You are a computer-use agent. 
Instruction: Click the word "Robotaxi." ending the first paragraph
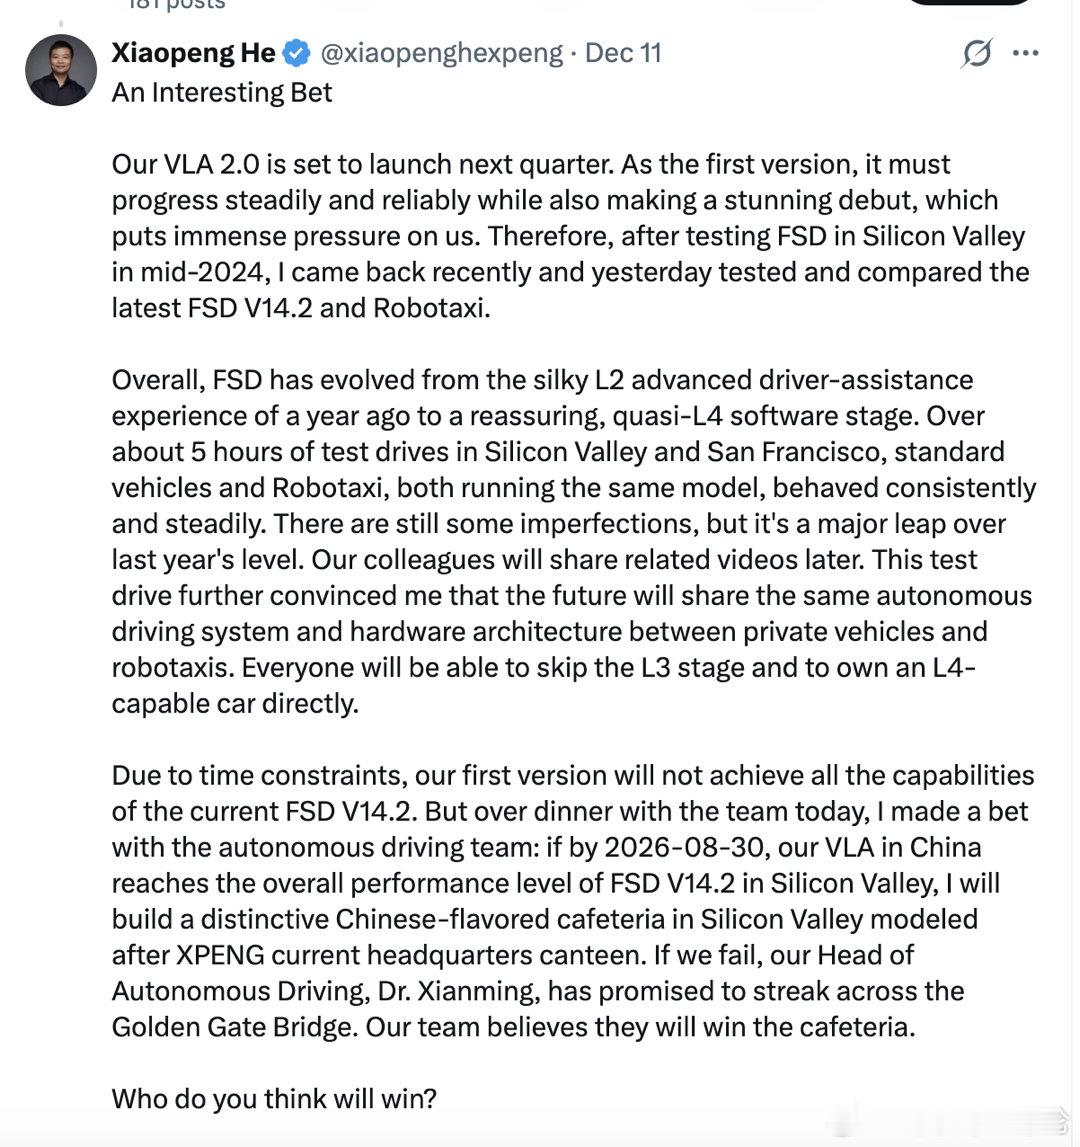point(432,308)
